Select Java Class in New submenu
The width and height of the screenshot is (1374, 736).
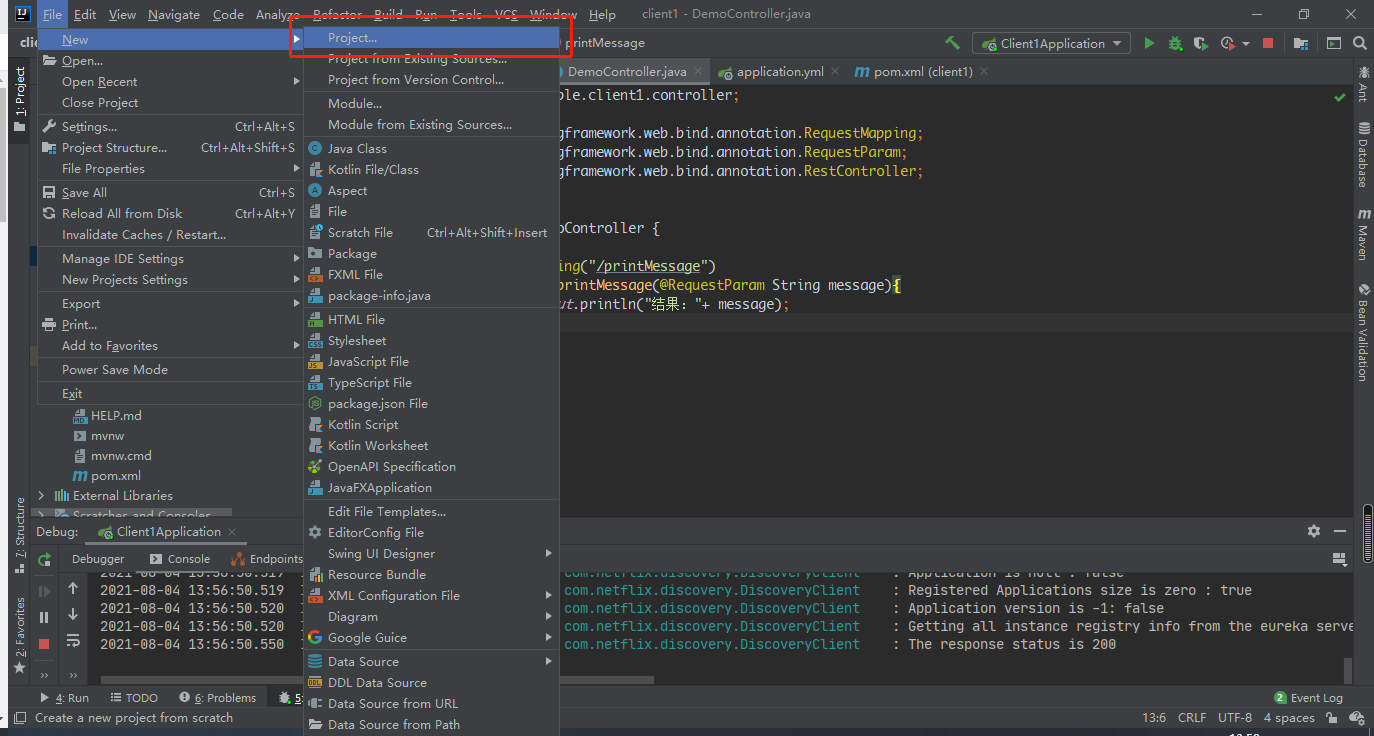tap(431, 149)
